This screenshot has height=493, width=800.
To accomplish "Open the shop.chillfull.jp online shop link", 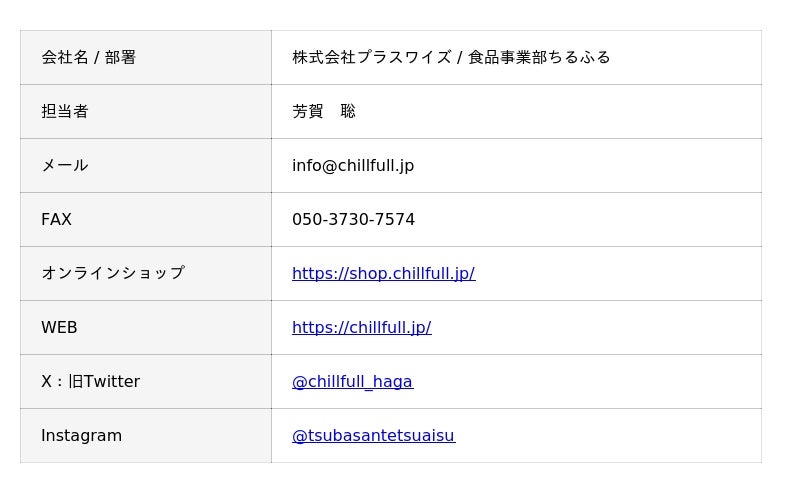I will coord(383,273).
